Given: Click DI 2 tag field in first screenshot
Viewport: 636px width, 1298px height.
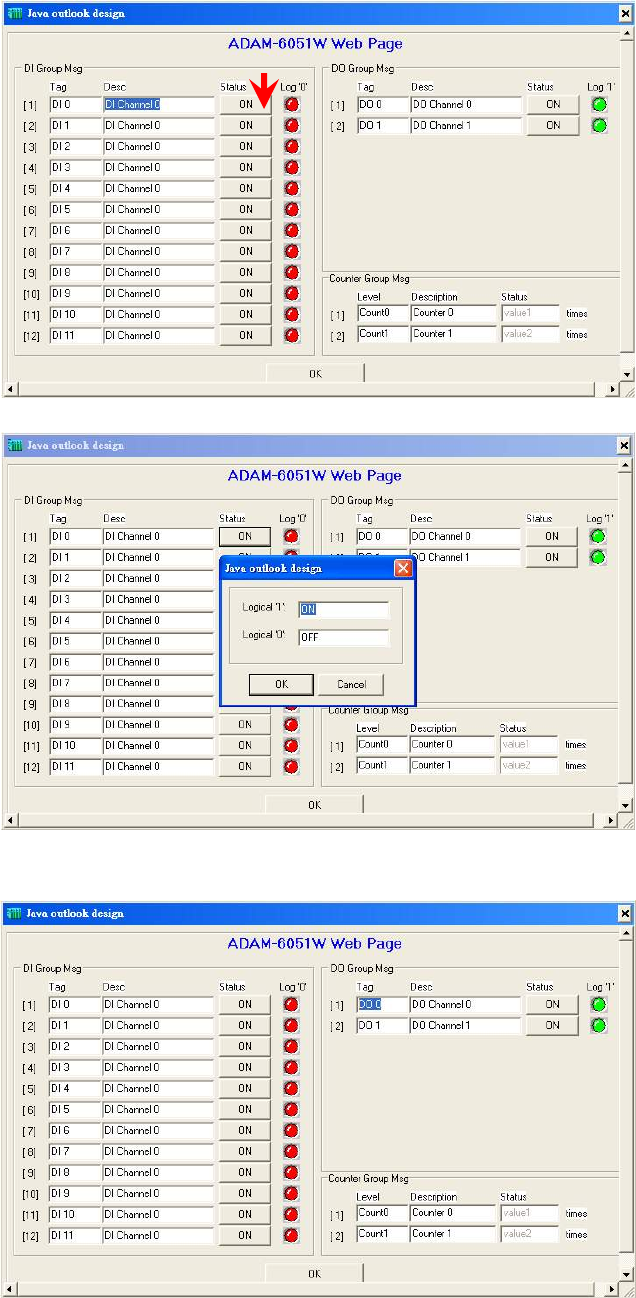Looking at the screenshot, I should (76, 146).
